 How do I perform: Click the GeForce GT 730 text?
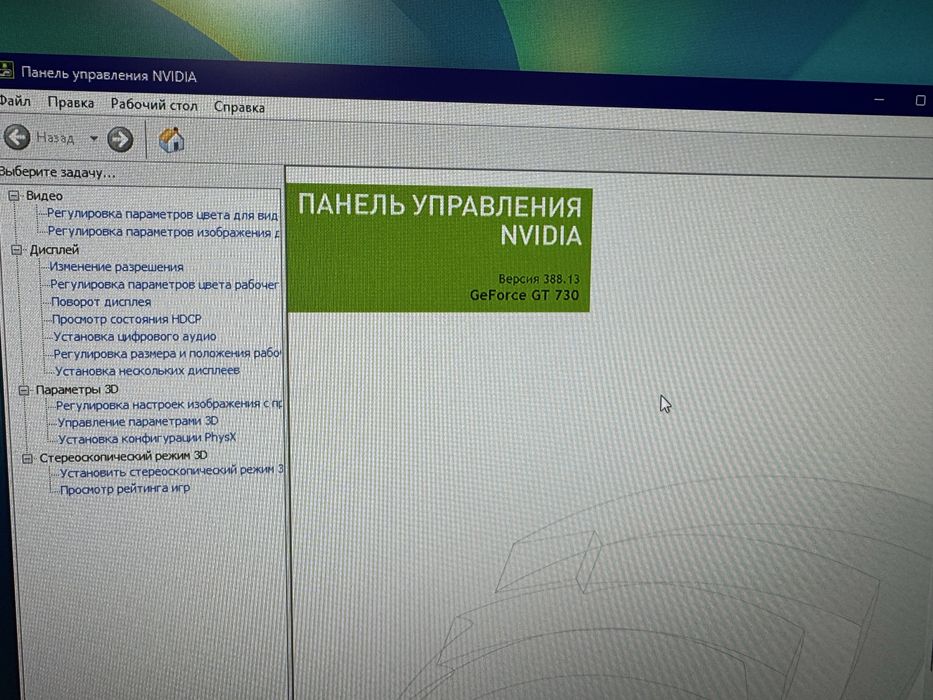[x=524, y=295]
